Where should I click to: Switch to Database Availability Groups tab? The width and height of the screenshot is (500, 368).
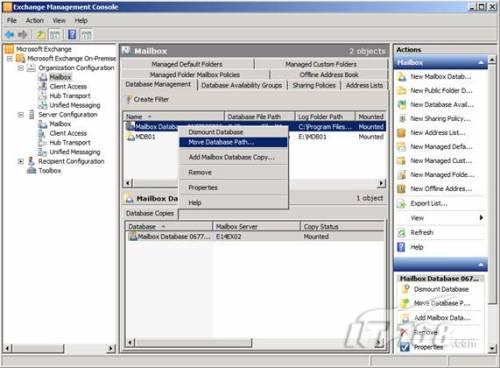[242, 85]
